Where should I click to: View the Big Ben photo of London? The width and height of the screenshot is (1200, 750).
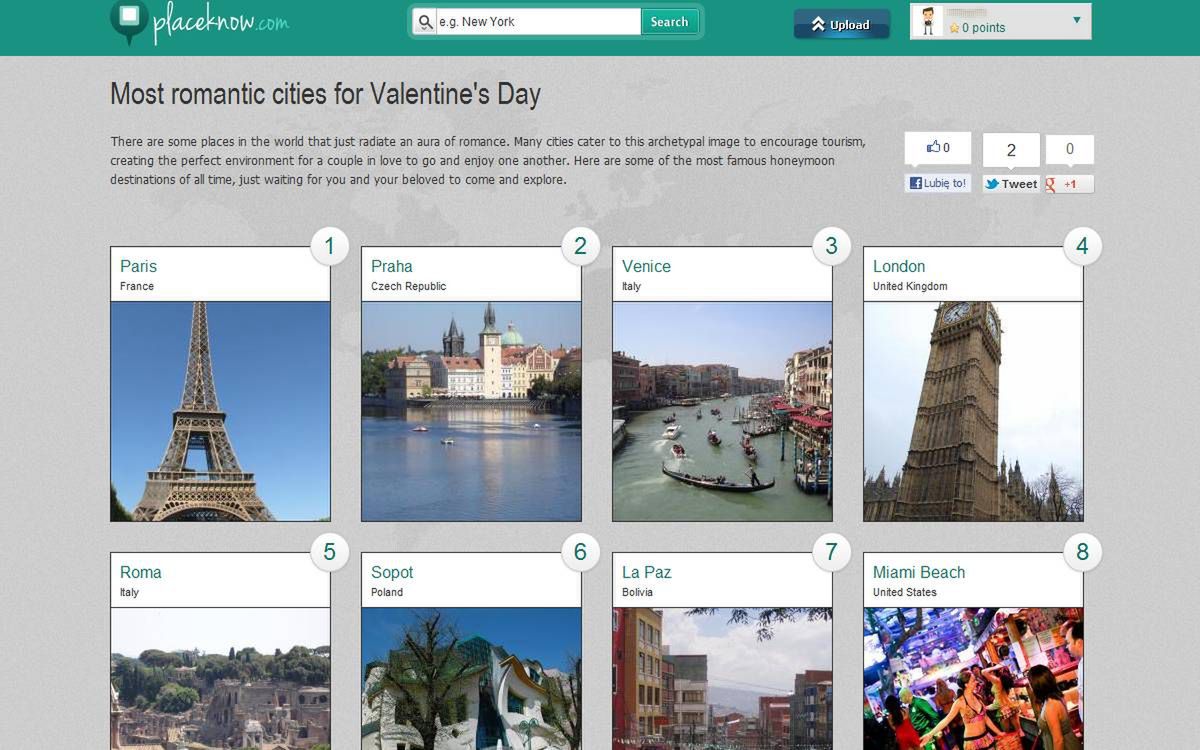[x=973, y=411]
